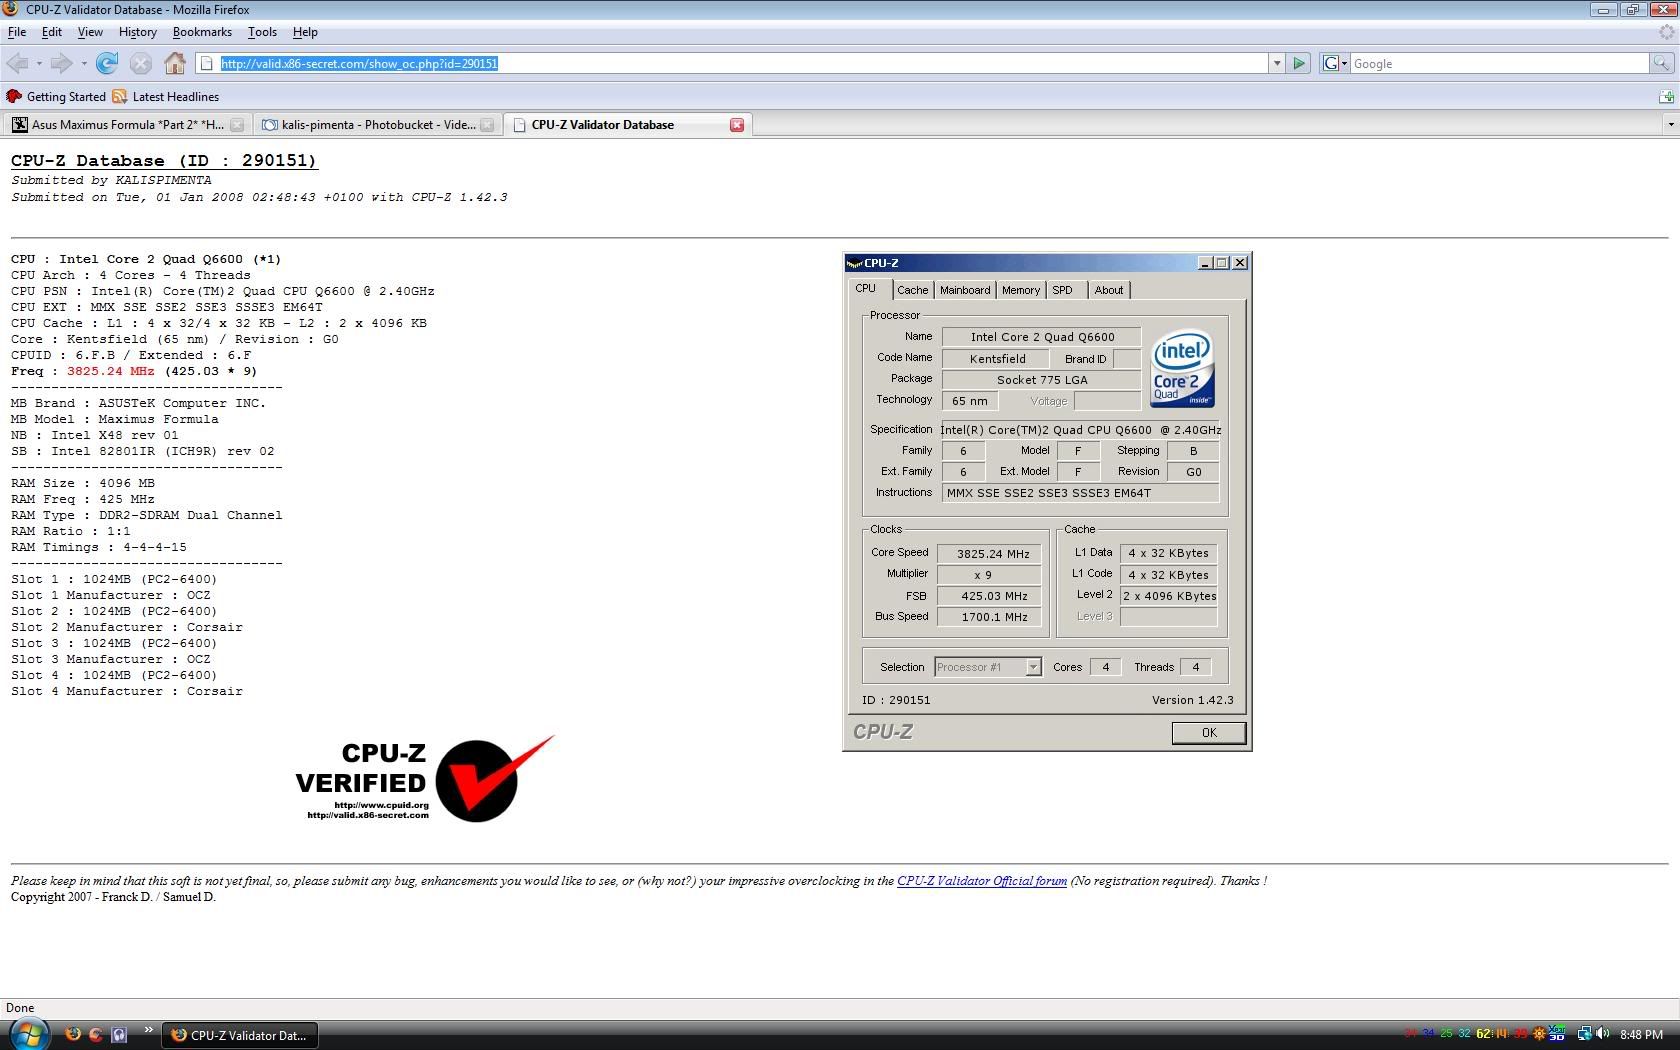Launch the red C quick launch icon

[x=96, y=1035]
